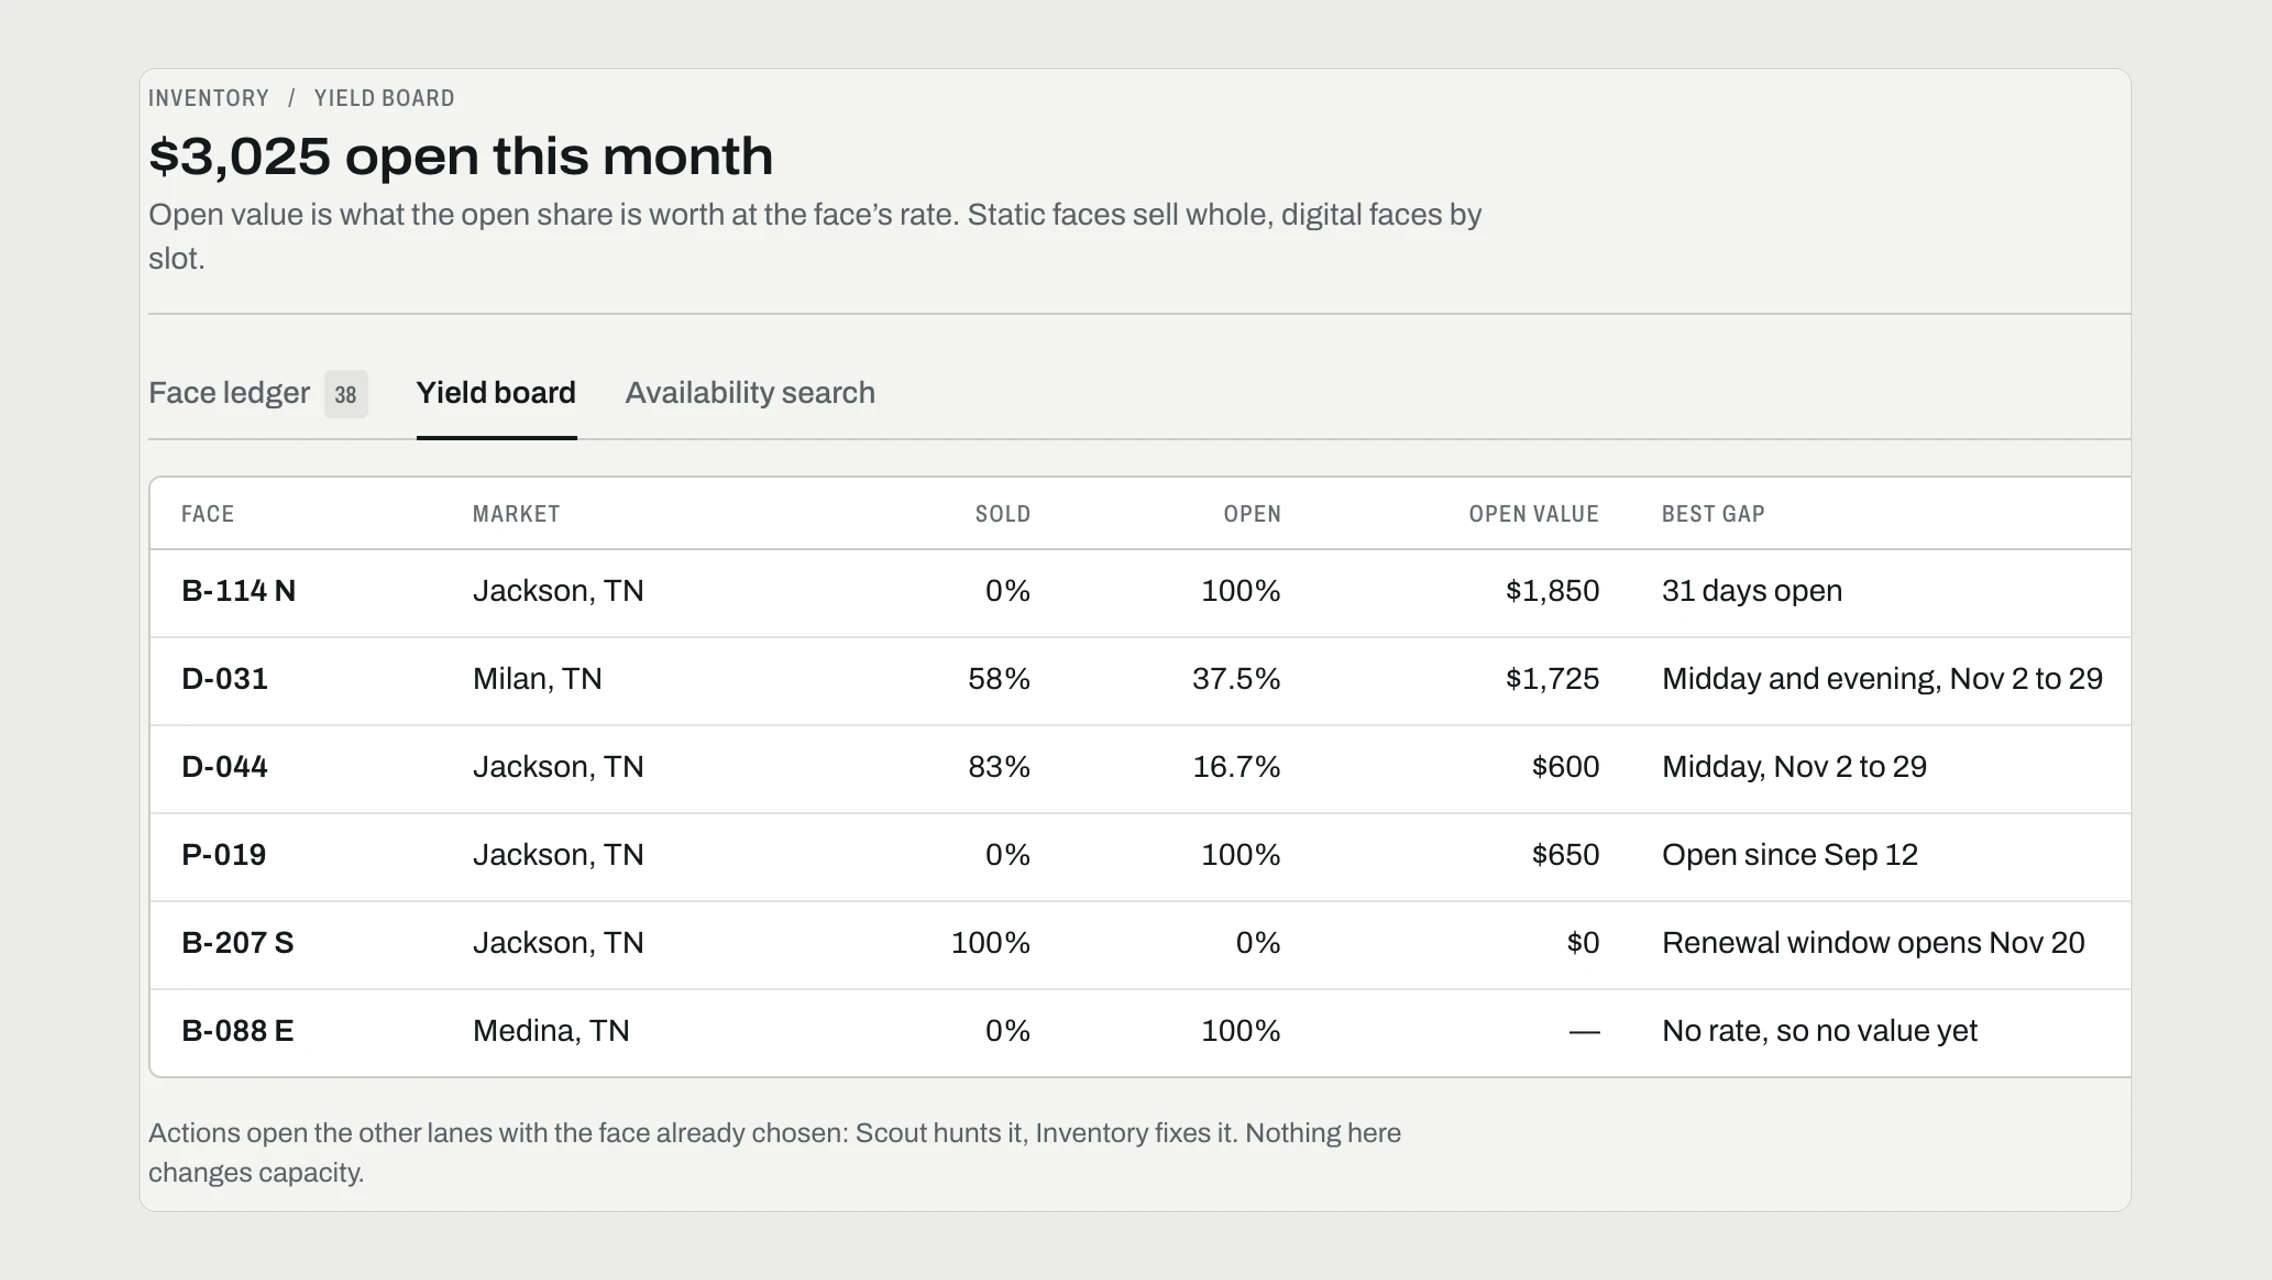The image size is (2272, 1280).
Task: Click the $1,725 open value
Action: click(1552, 679)
